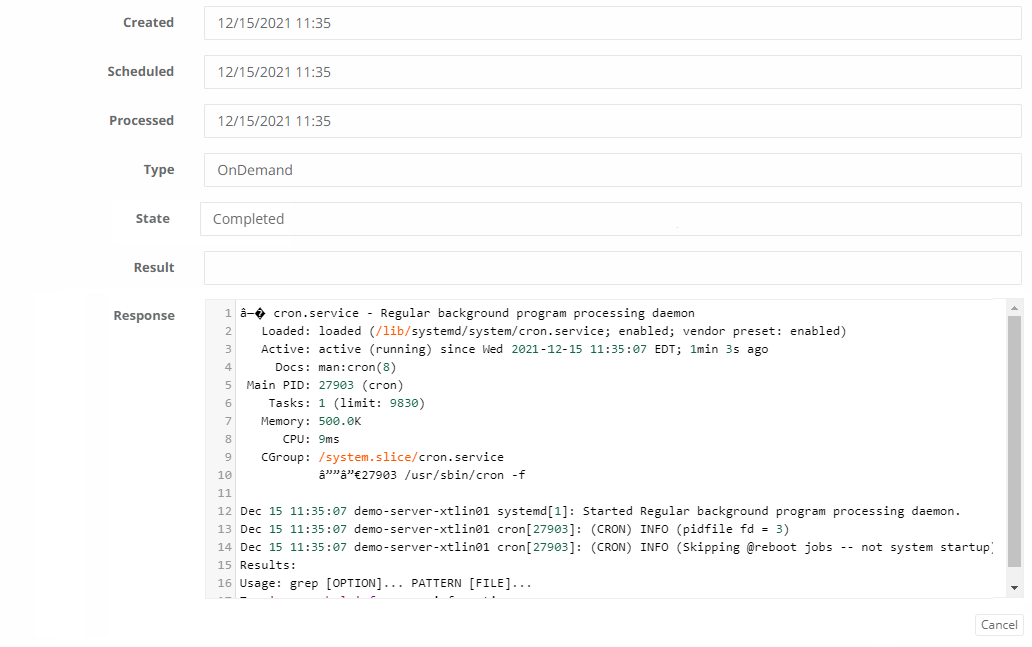Image resolution: width=1032 pixels, height=647 pixels.
Task: Click the up arrow on the Response scrollbar
Action: pyautogui.click(x=1012, y=306)
